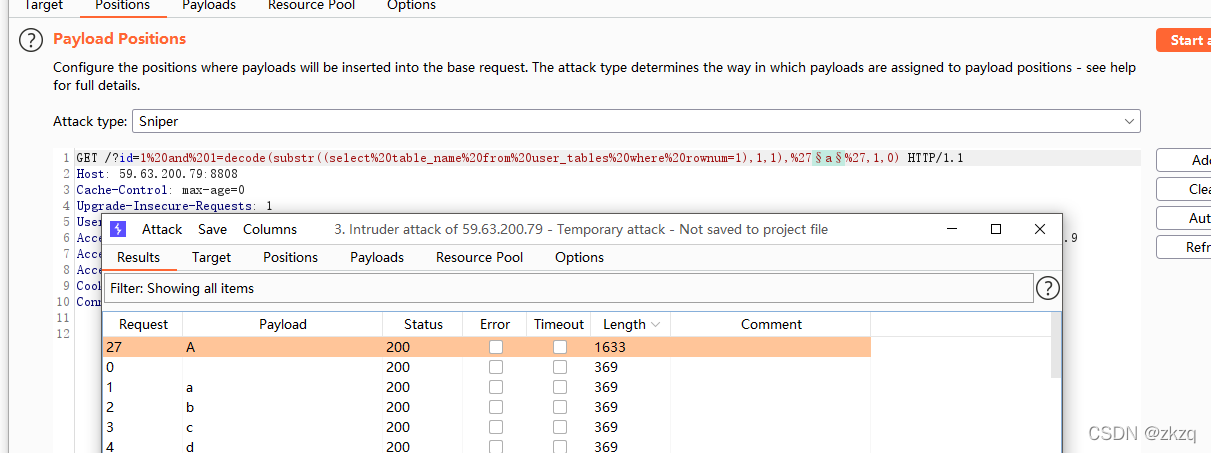Sort results by Length column
This screenshot has width=1211, height=453.
tap(631, 324)
